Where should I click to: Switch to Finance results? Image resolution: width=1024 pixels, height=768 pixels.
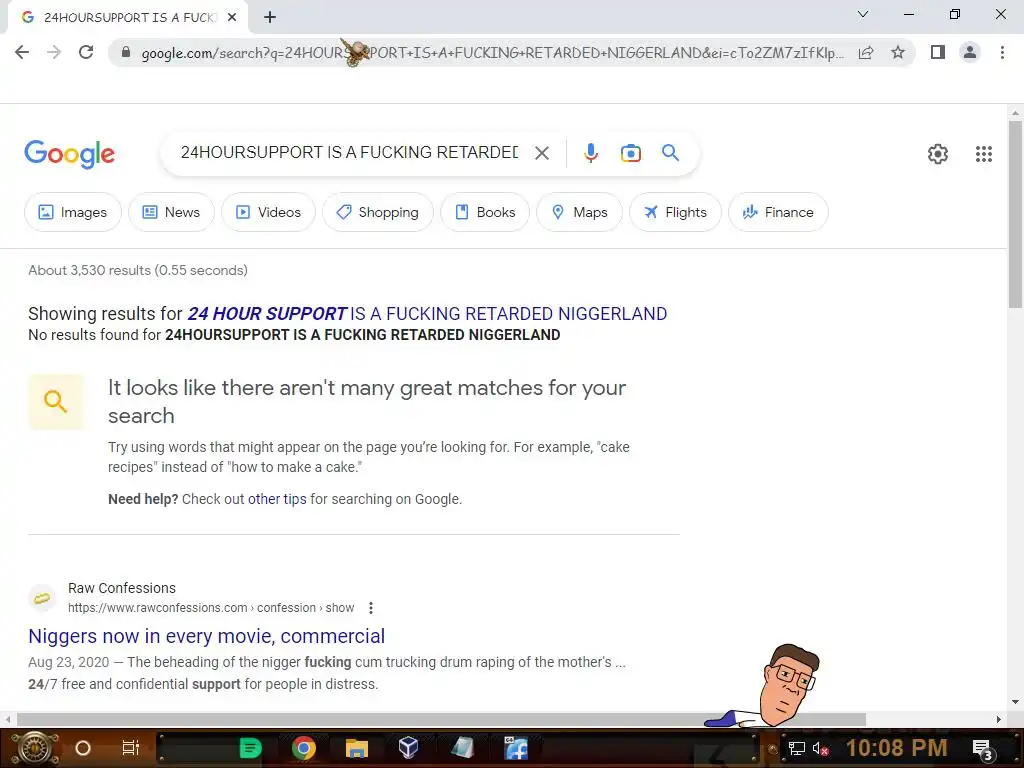pos(778,212)
